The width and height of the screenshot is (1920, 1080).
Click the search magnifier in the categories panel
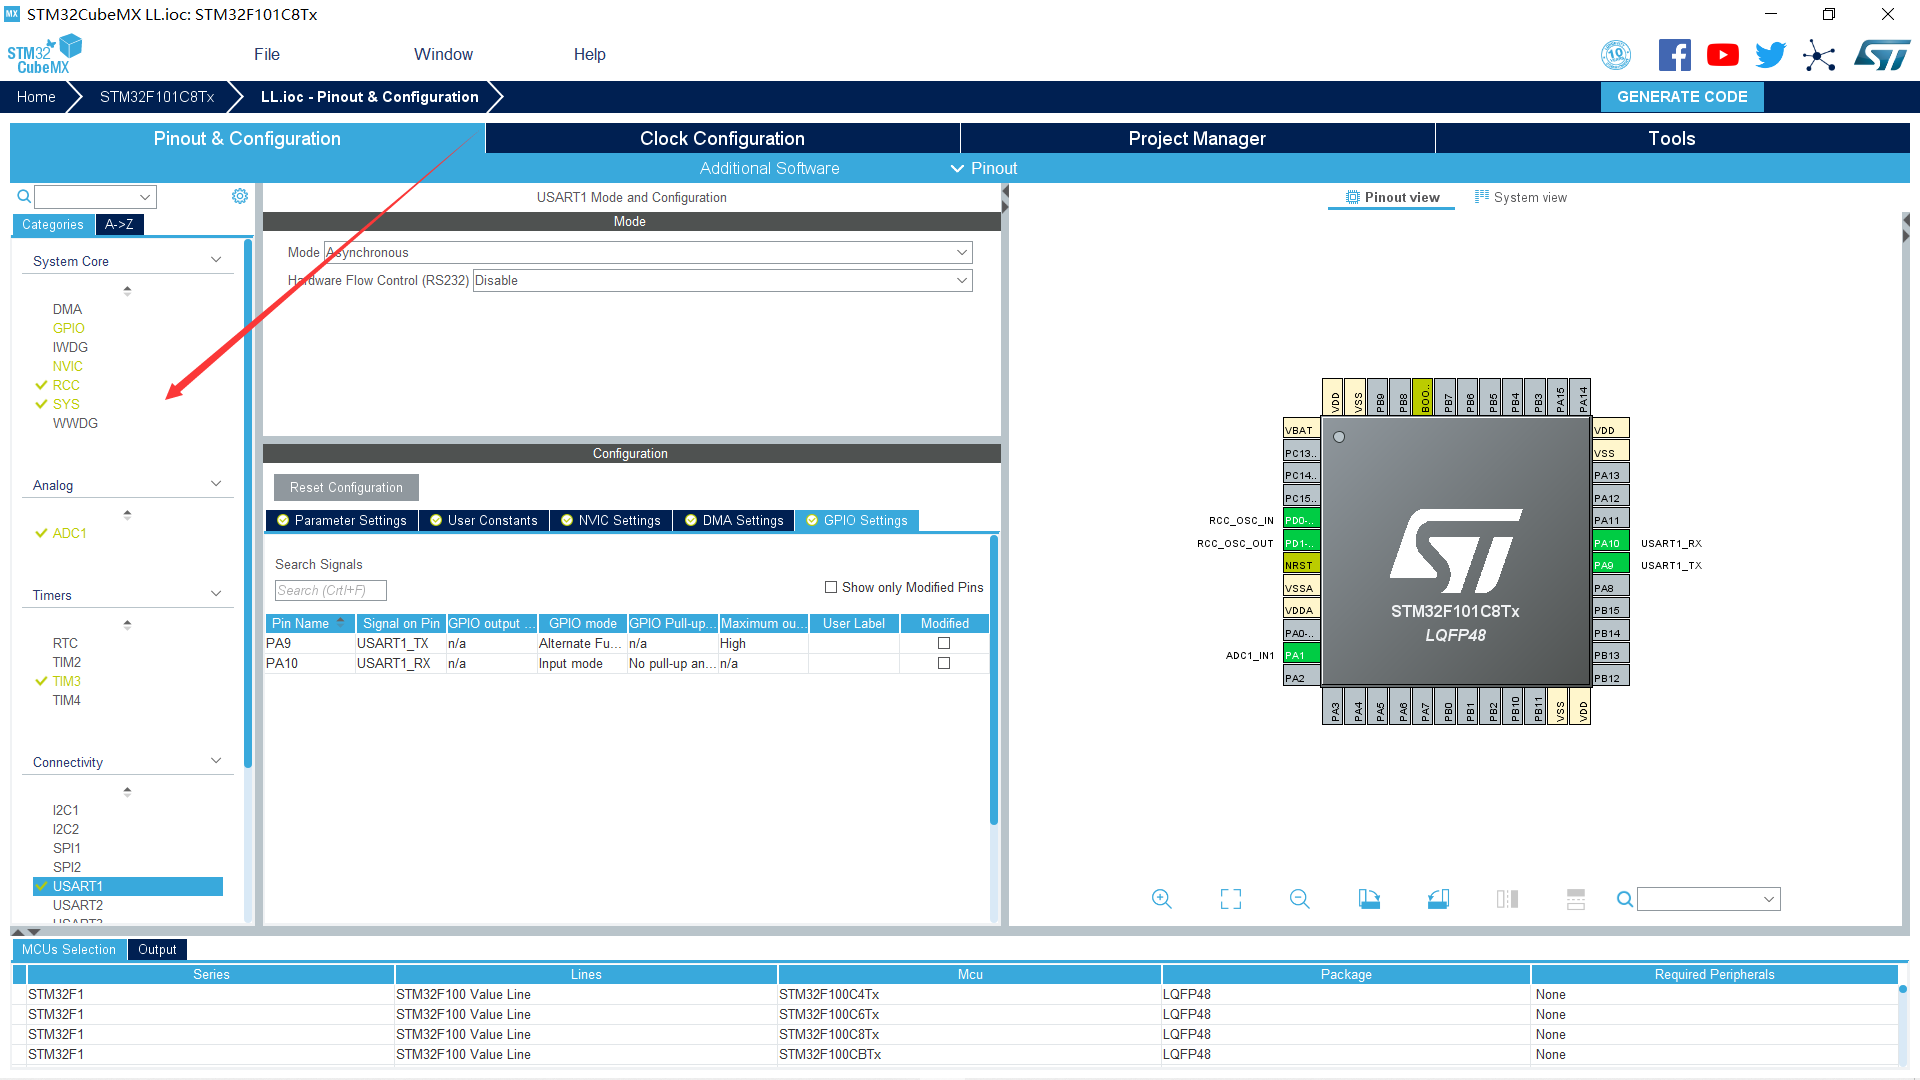pyautogui.click(x=24, y=197)
